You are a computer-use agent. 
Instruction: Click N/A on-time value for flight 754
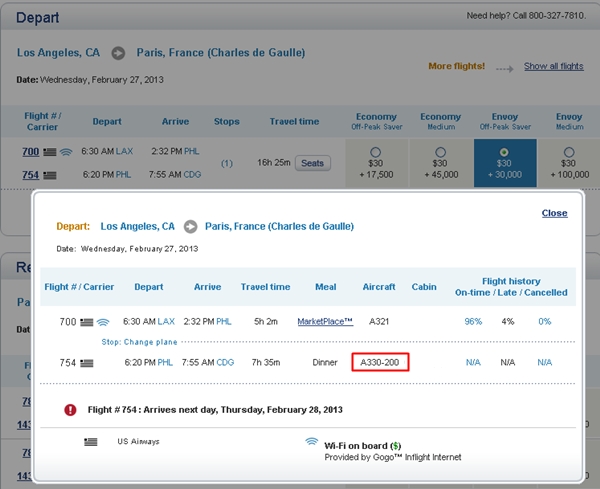[473, 362]
